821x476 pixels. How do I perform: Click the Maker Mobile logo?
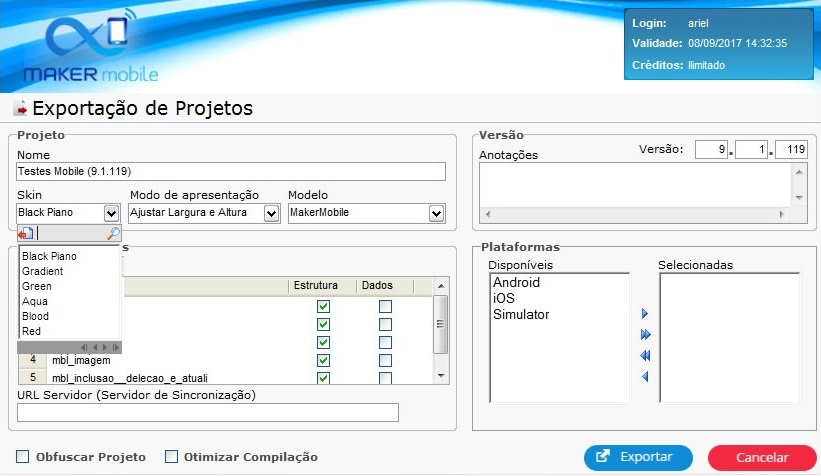[x=90, y=48]
